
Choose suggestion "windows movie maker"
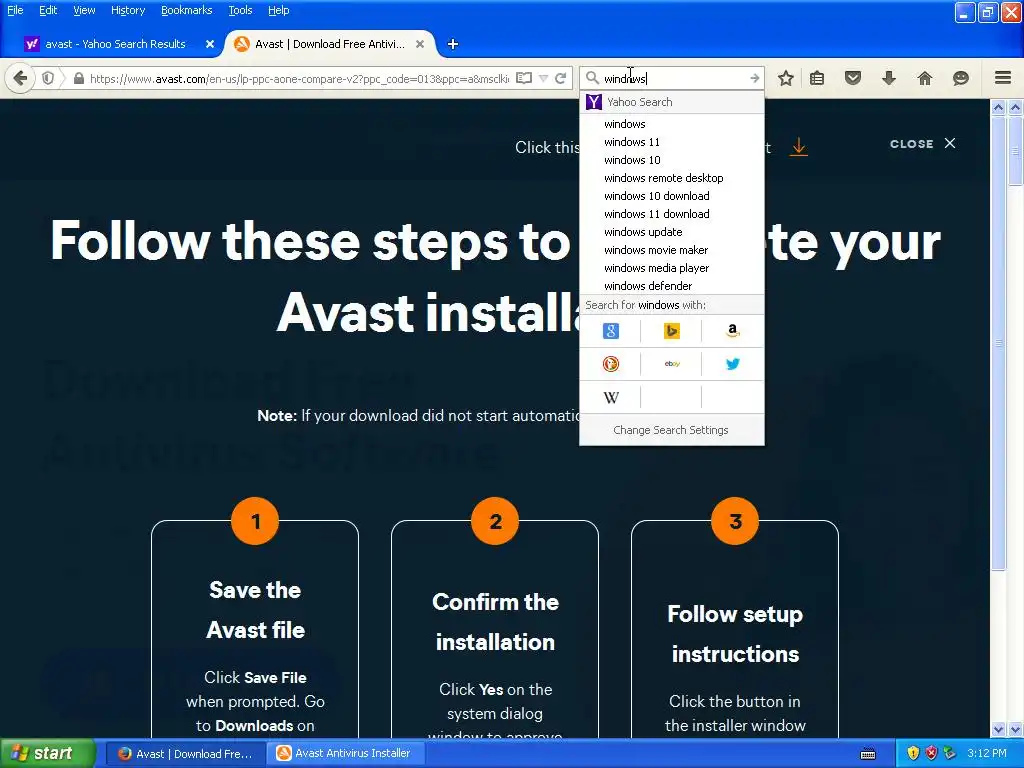[671, 250]
